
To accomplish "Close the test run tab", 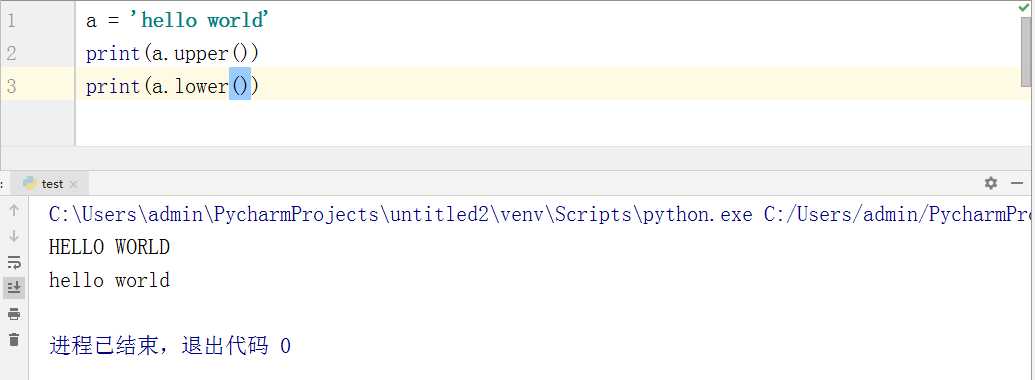I will (73, 184).
